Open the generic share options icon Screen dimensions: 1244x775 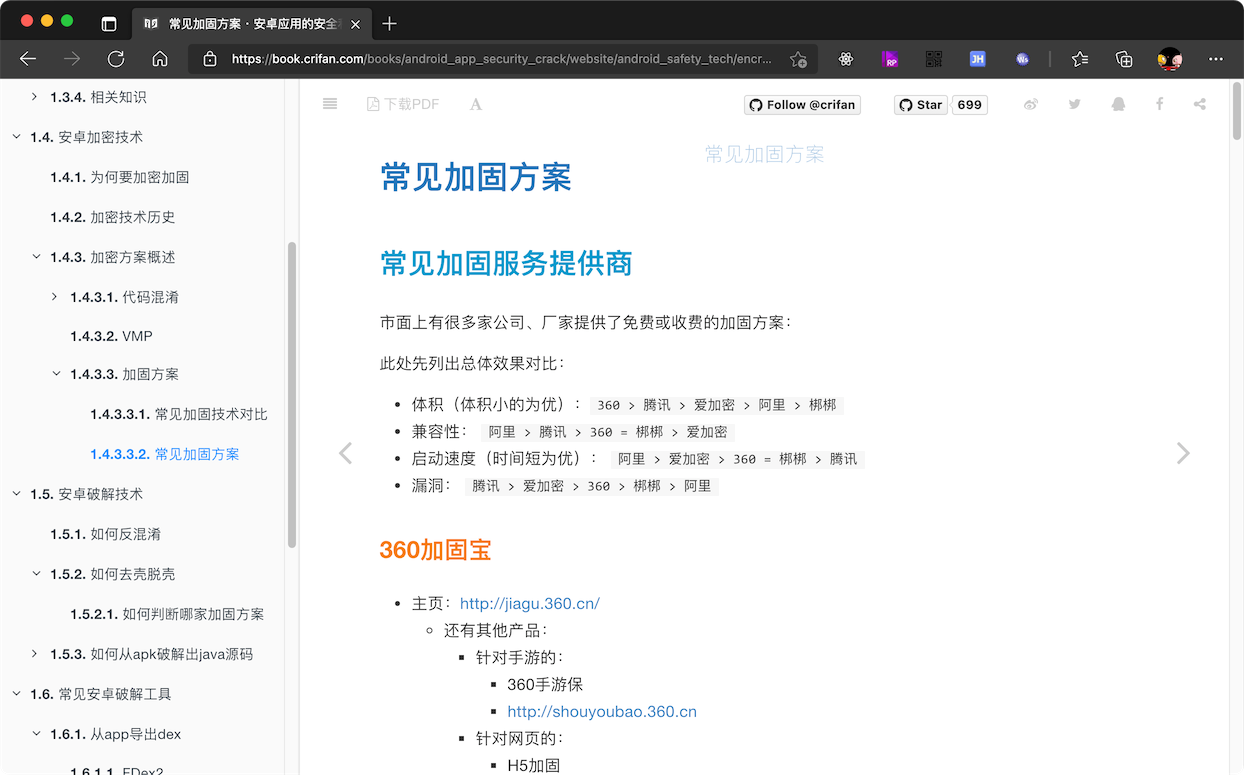(x=1200, y=104)
